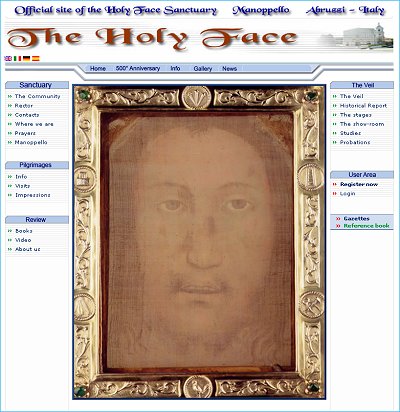Open the Login link in User Area
This screenshot has width=400, height=412.
tap(348, 194)
